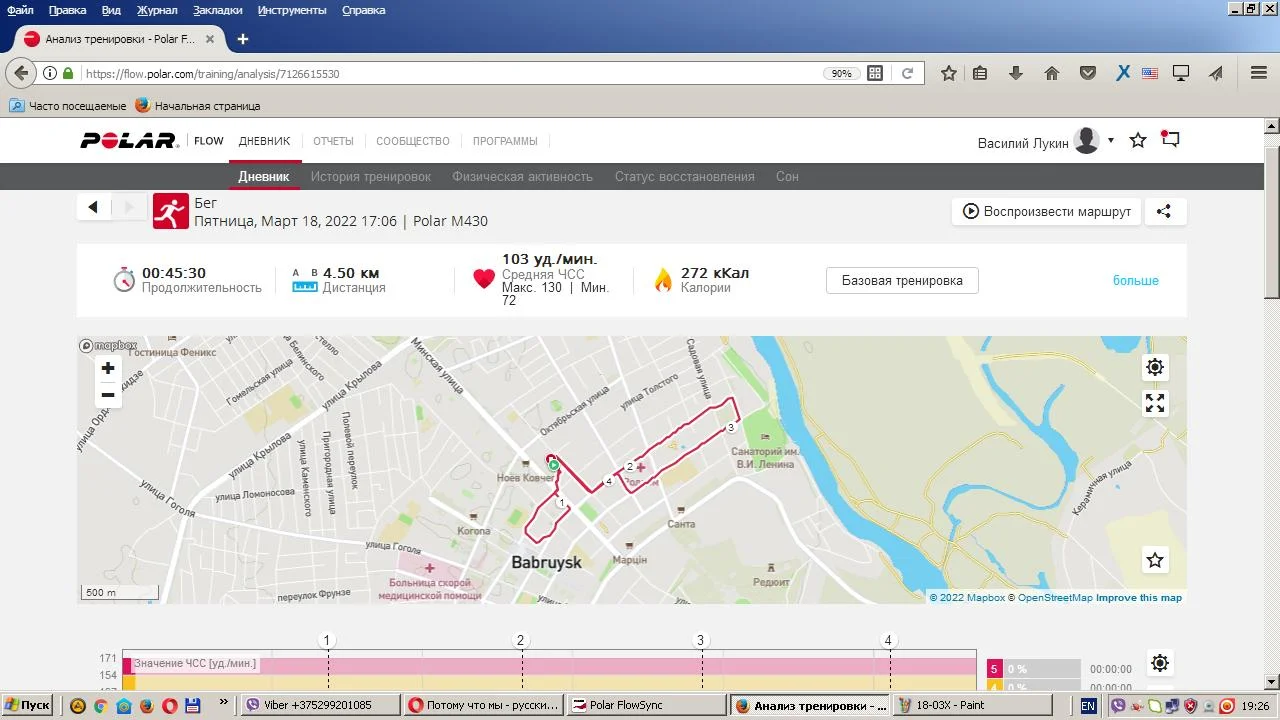
Task: Open the Файл menu
Action: point(20,10)
